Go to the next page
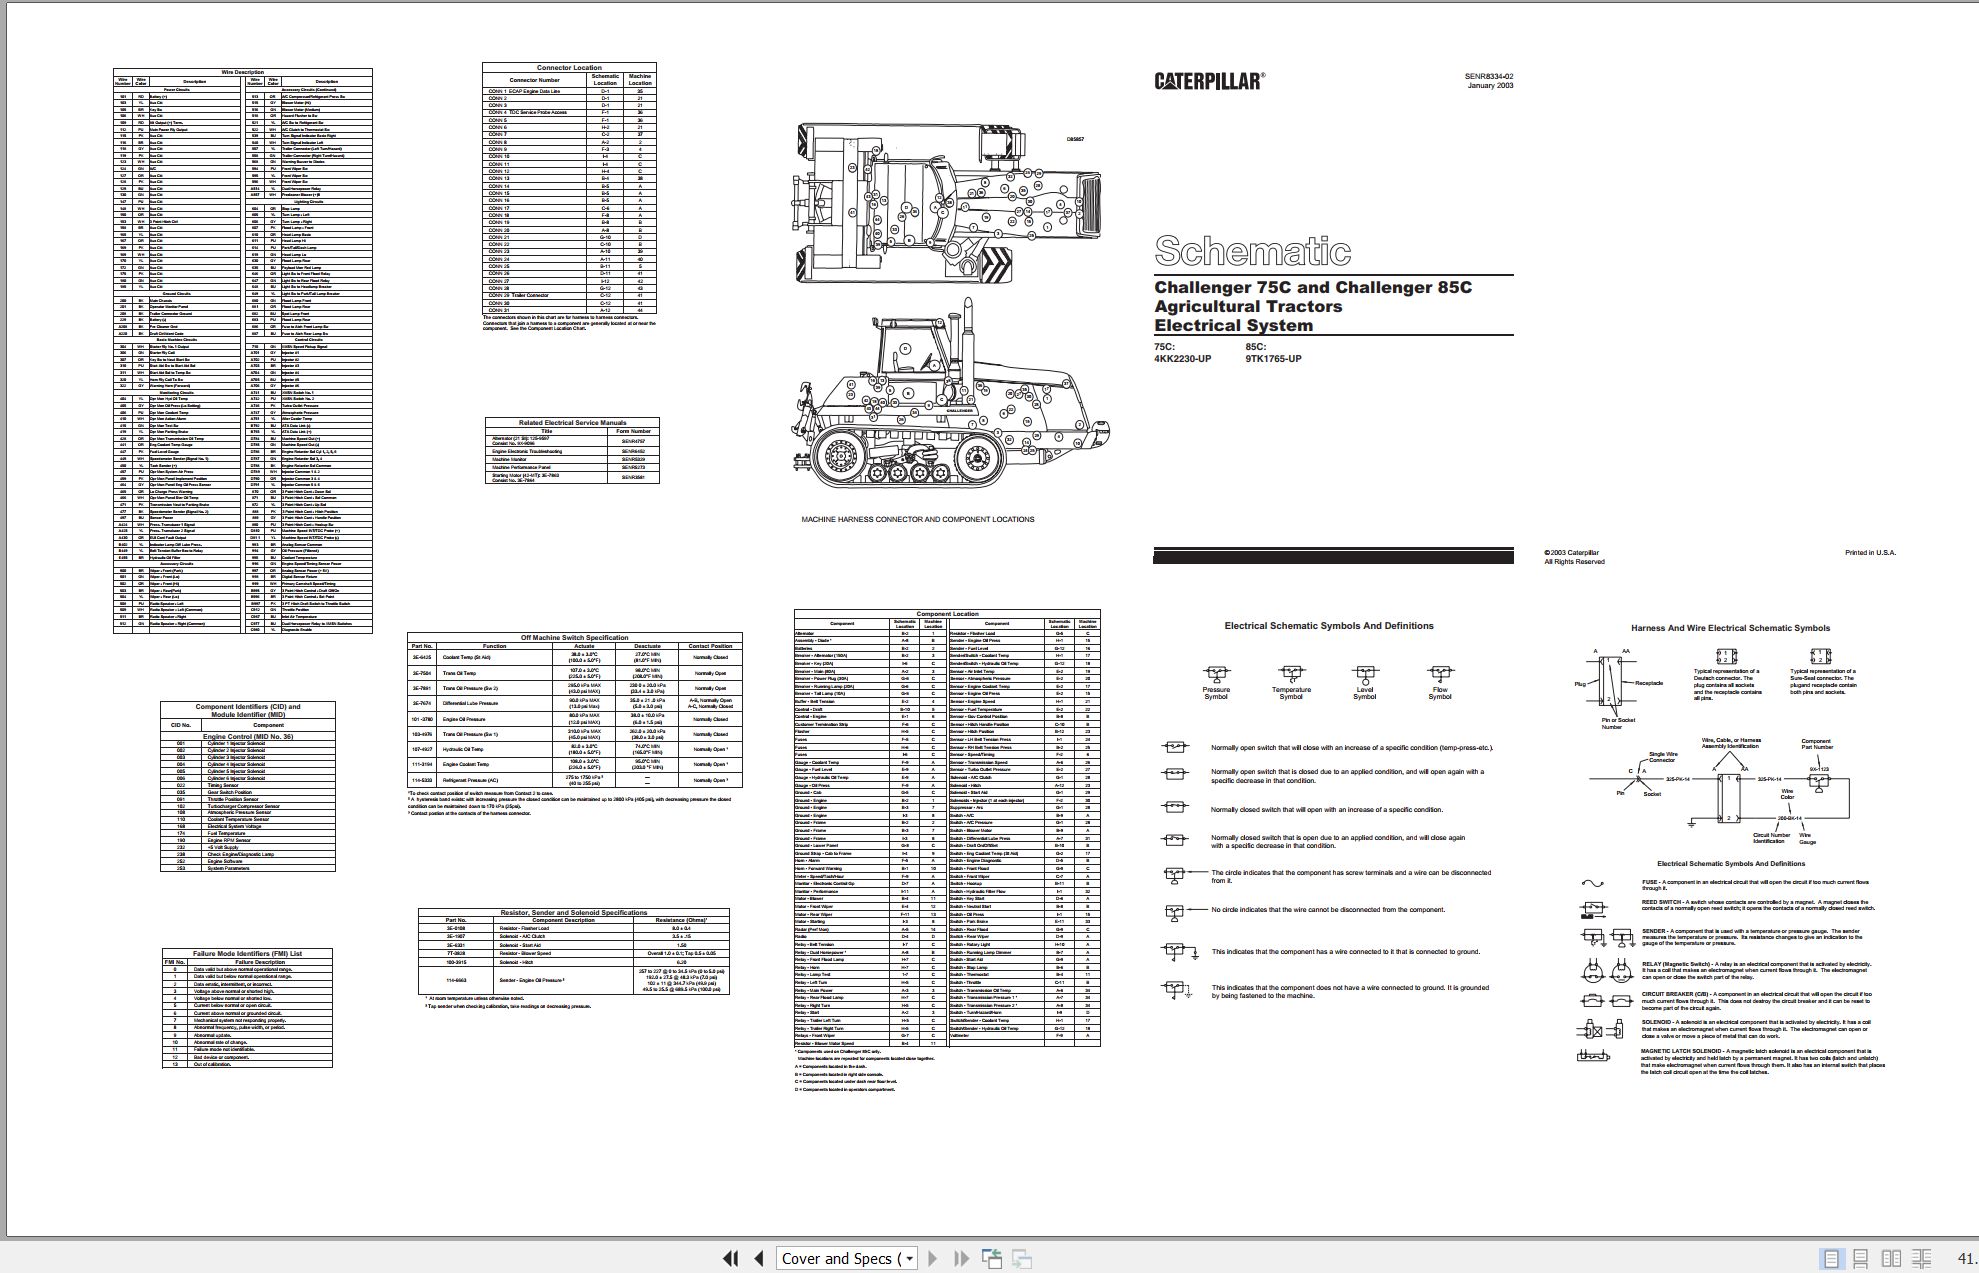 (933, 1258)
